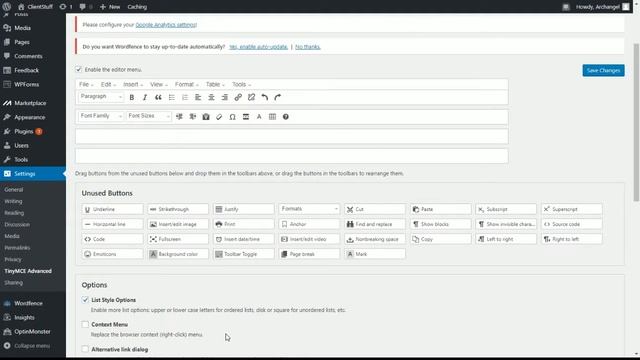Open Caching in the admin bar
This screenshot has width=640, height=360.
click(x=137, y=7)
